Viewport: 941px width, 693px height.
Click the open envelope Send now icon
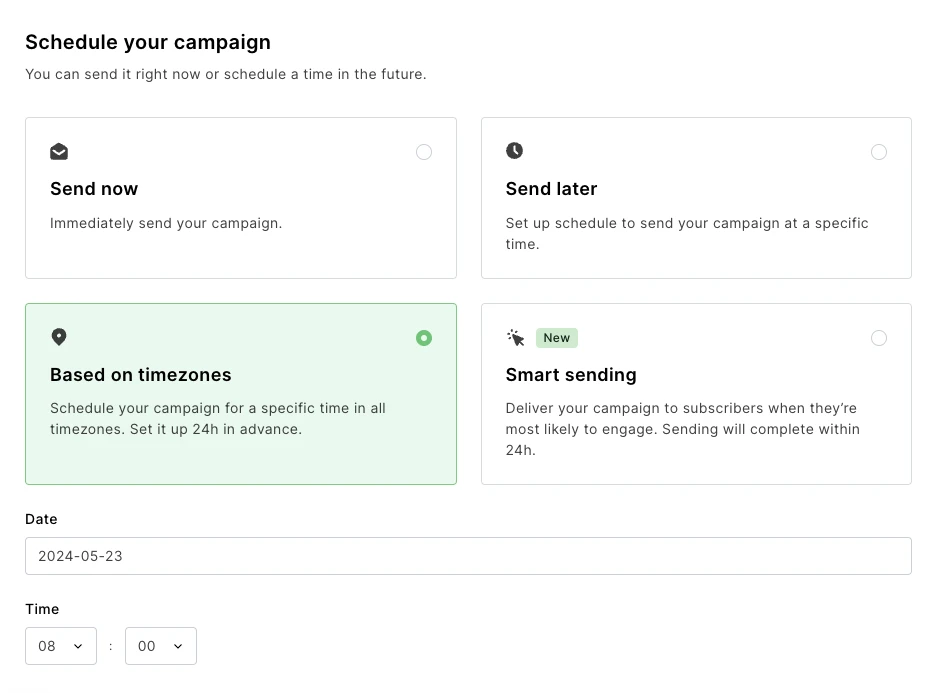click(x=59, y=152)
